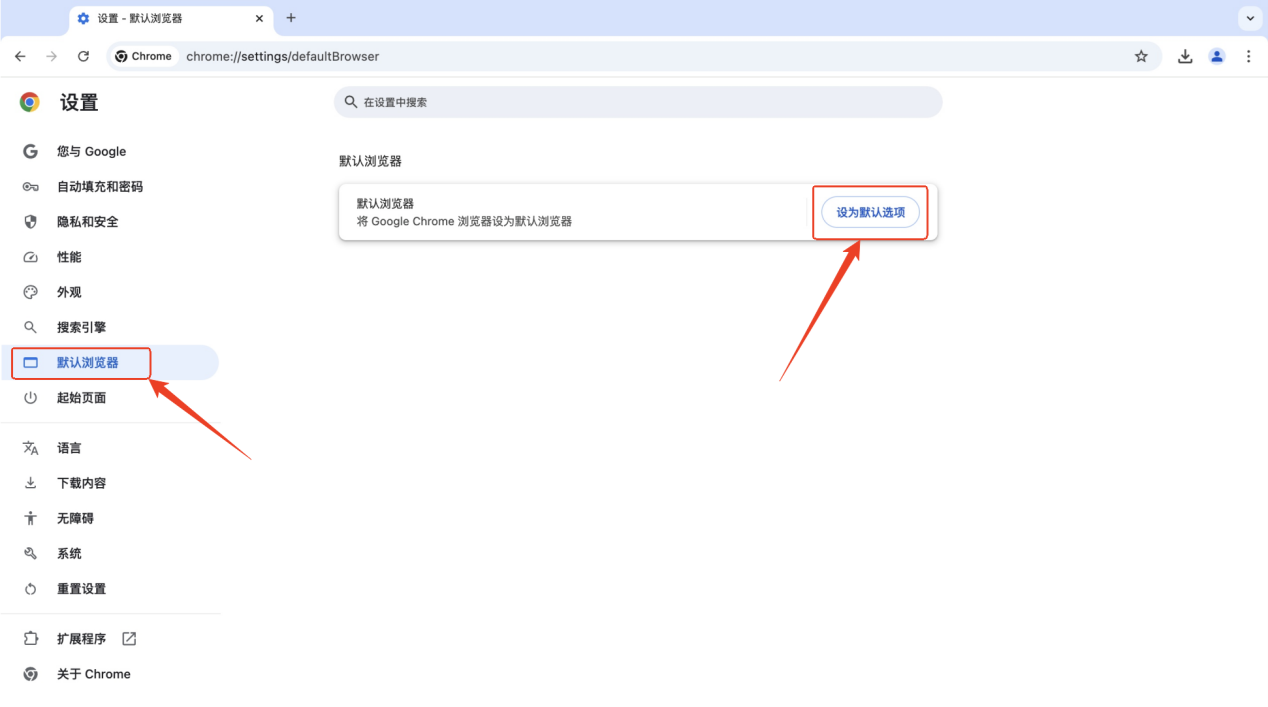
Task: Click the back navigation arrow
Action: point(20,57)
